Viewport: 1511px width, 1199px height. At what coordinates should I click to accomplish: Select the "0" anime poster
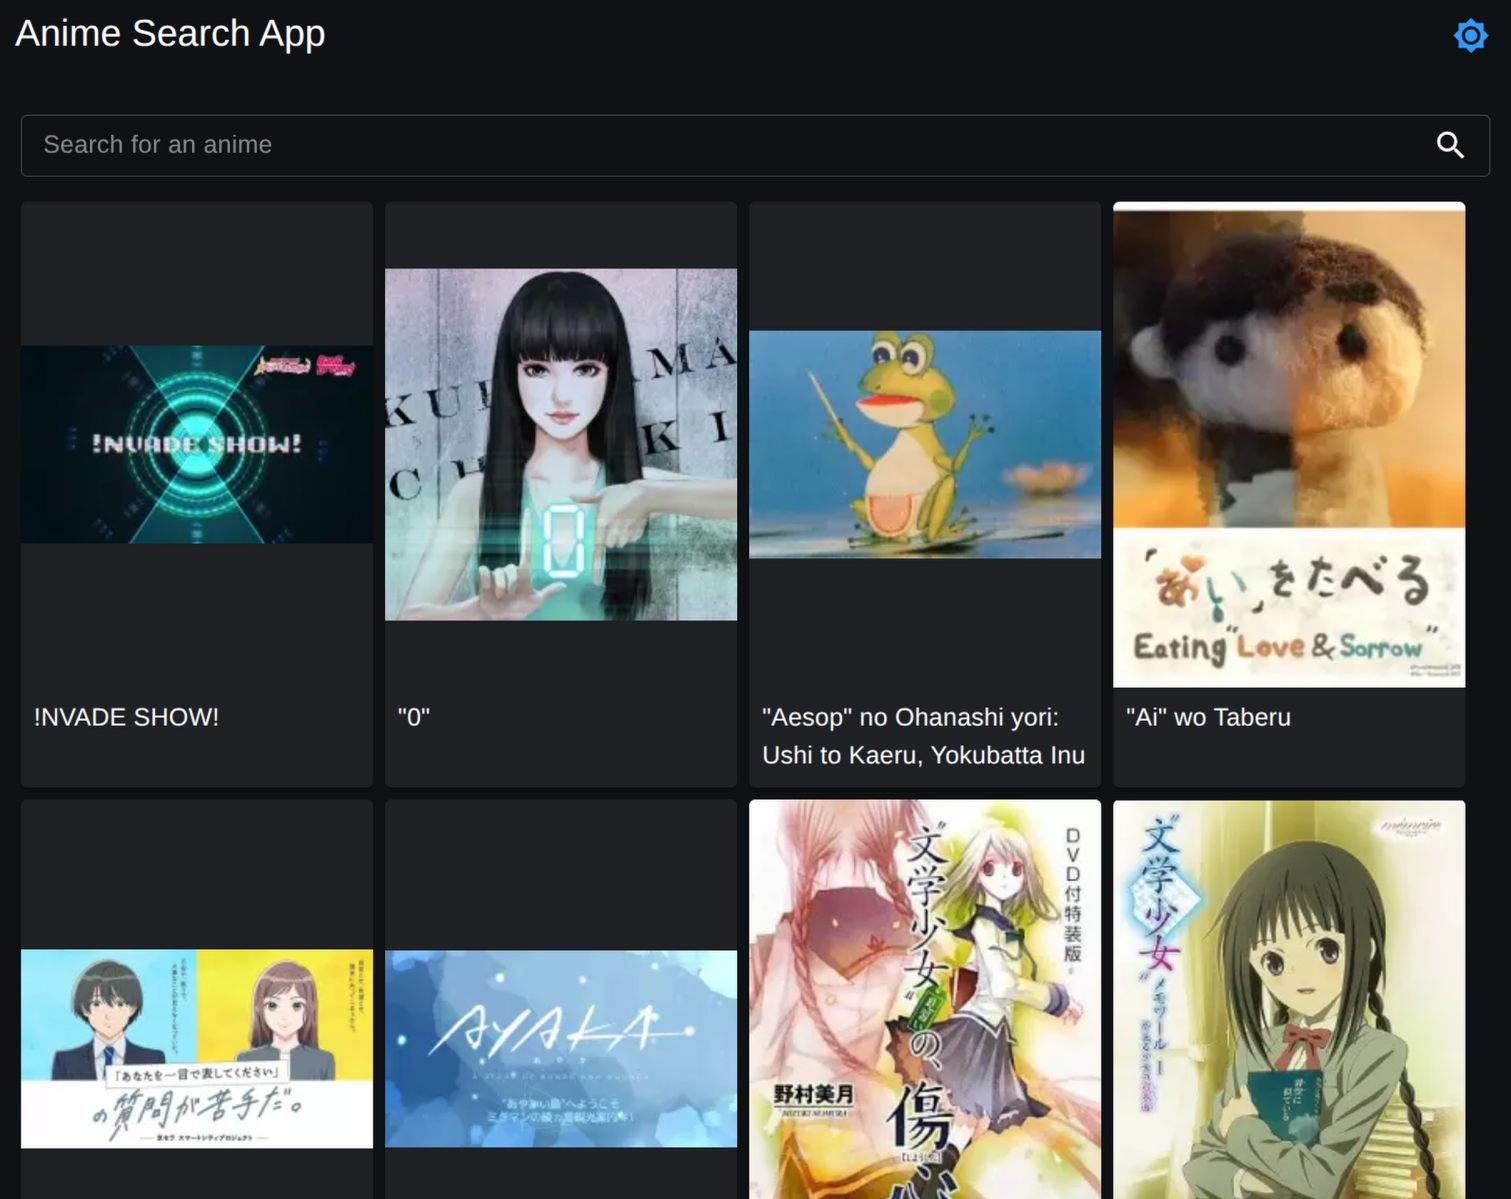tap(560, 444)
